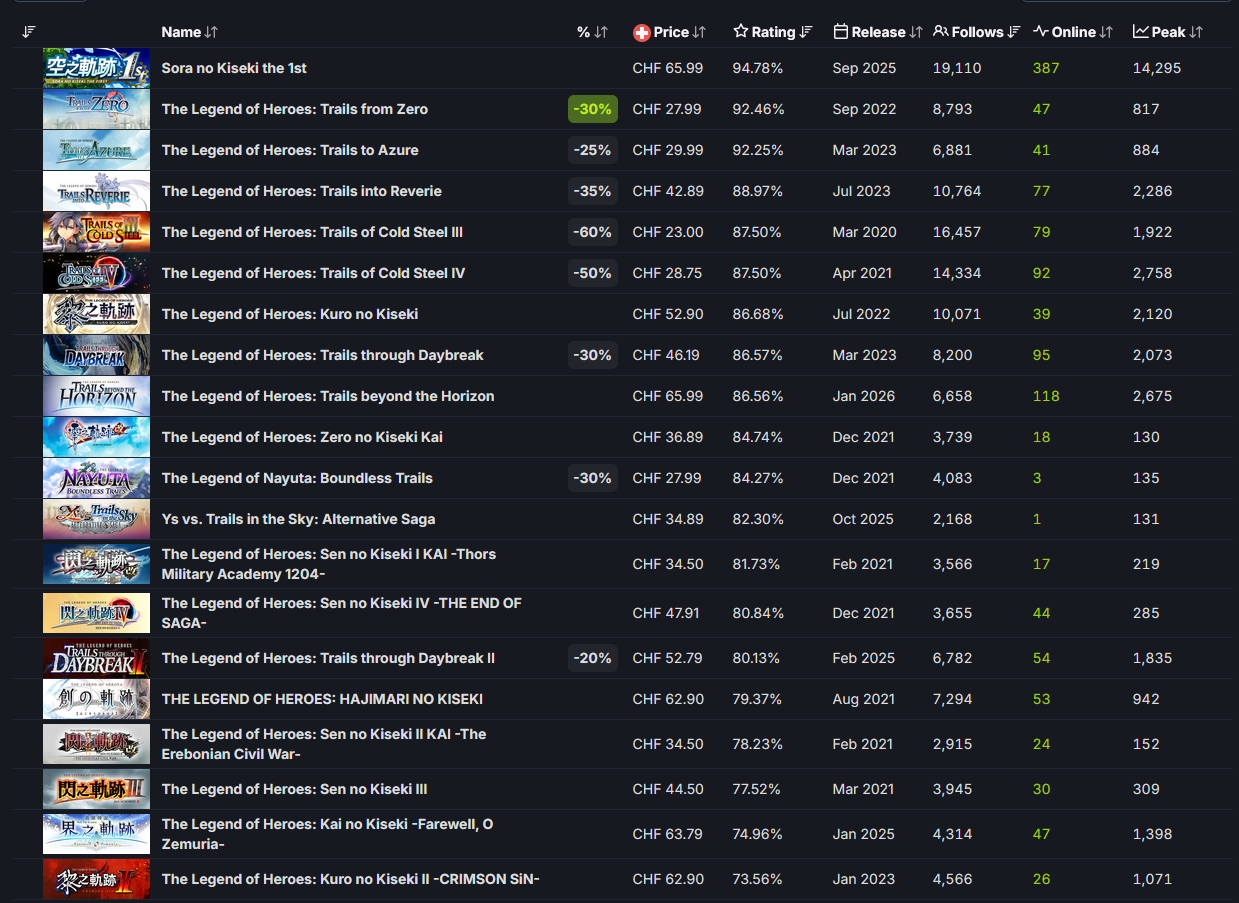Click green -30% badge for Trails from Zero
Screen dimensions: 1239x903
pyautogui.click(x=593, y=109)
